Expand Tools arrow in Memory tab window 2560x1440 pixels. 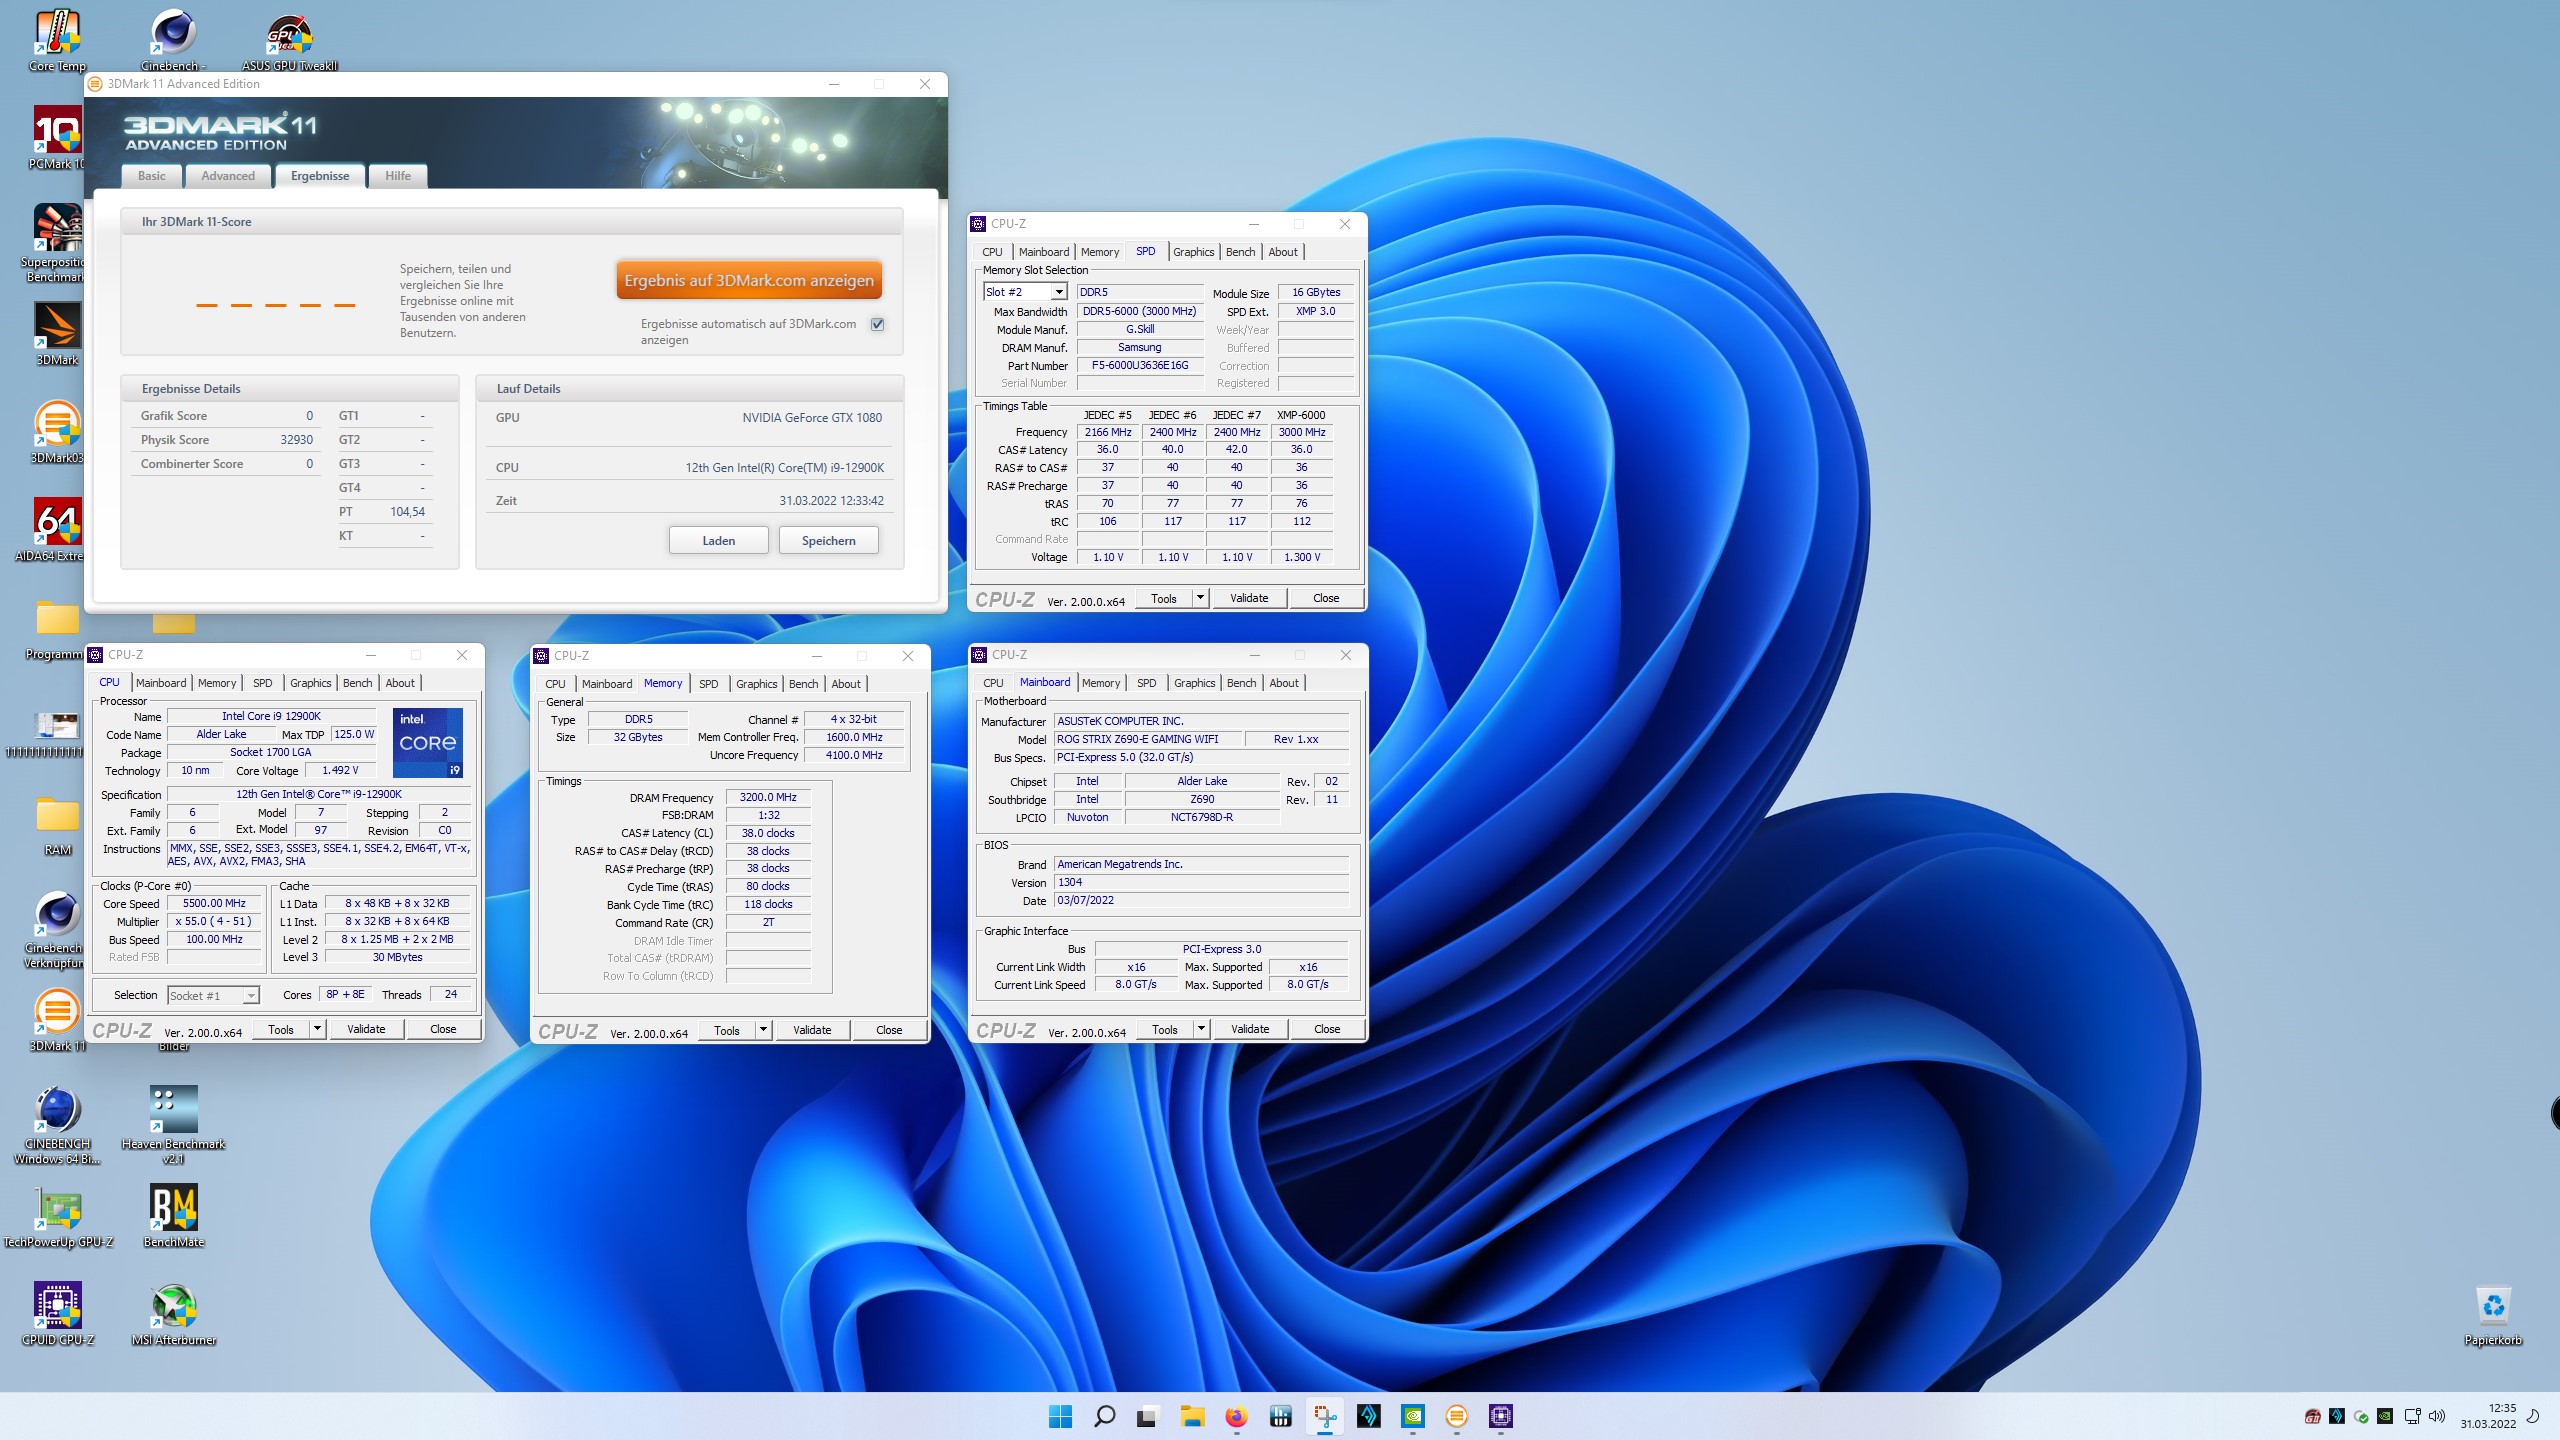pyautogui.click(x=763, y=1030)
